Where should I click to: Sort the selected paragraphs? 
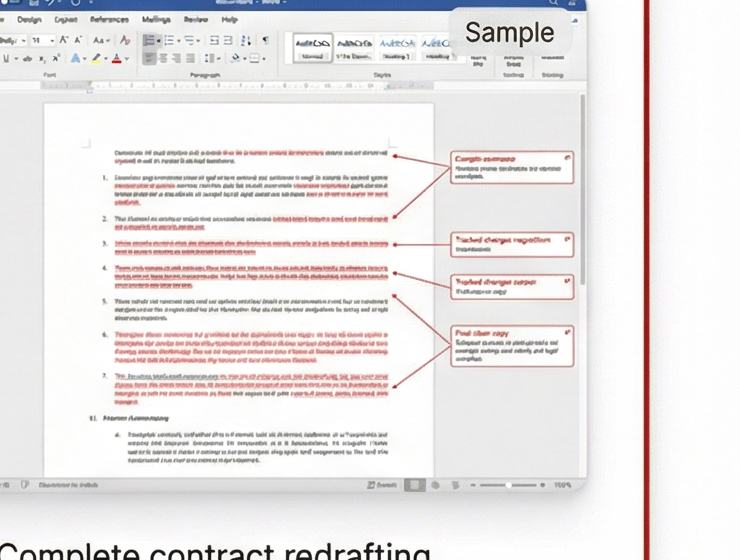coord(245,41)
